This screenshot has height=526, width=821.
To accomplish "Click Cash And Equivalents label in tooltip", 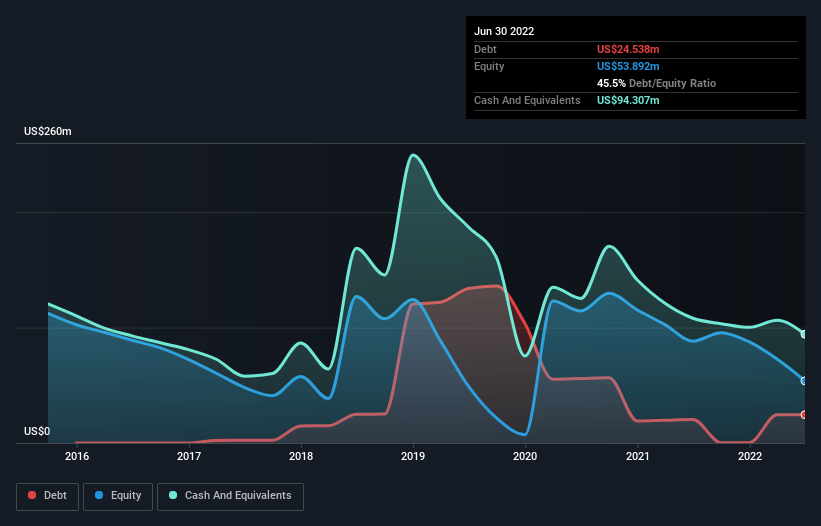I will [x=527, y=100].
